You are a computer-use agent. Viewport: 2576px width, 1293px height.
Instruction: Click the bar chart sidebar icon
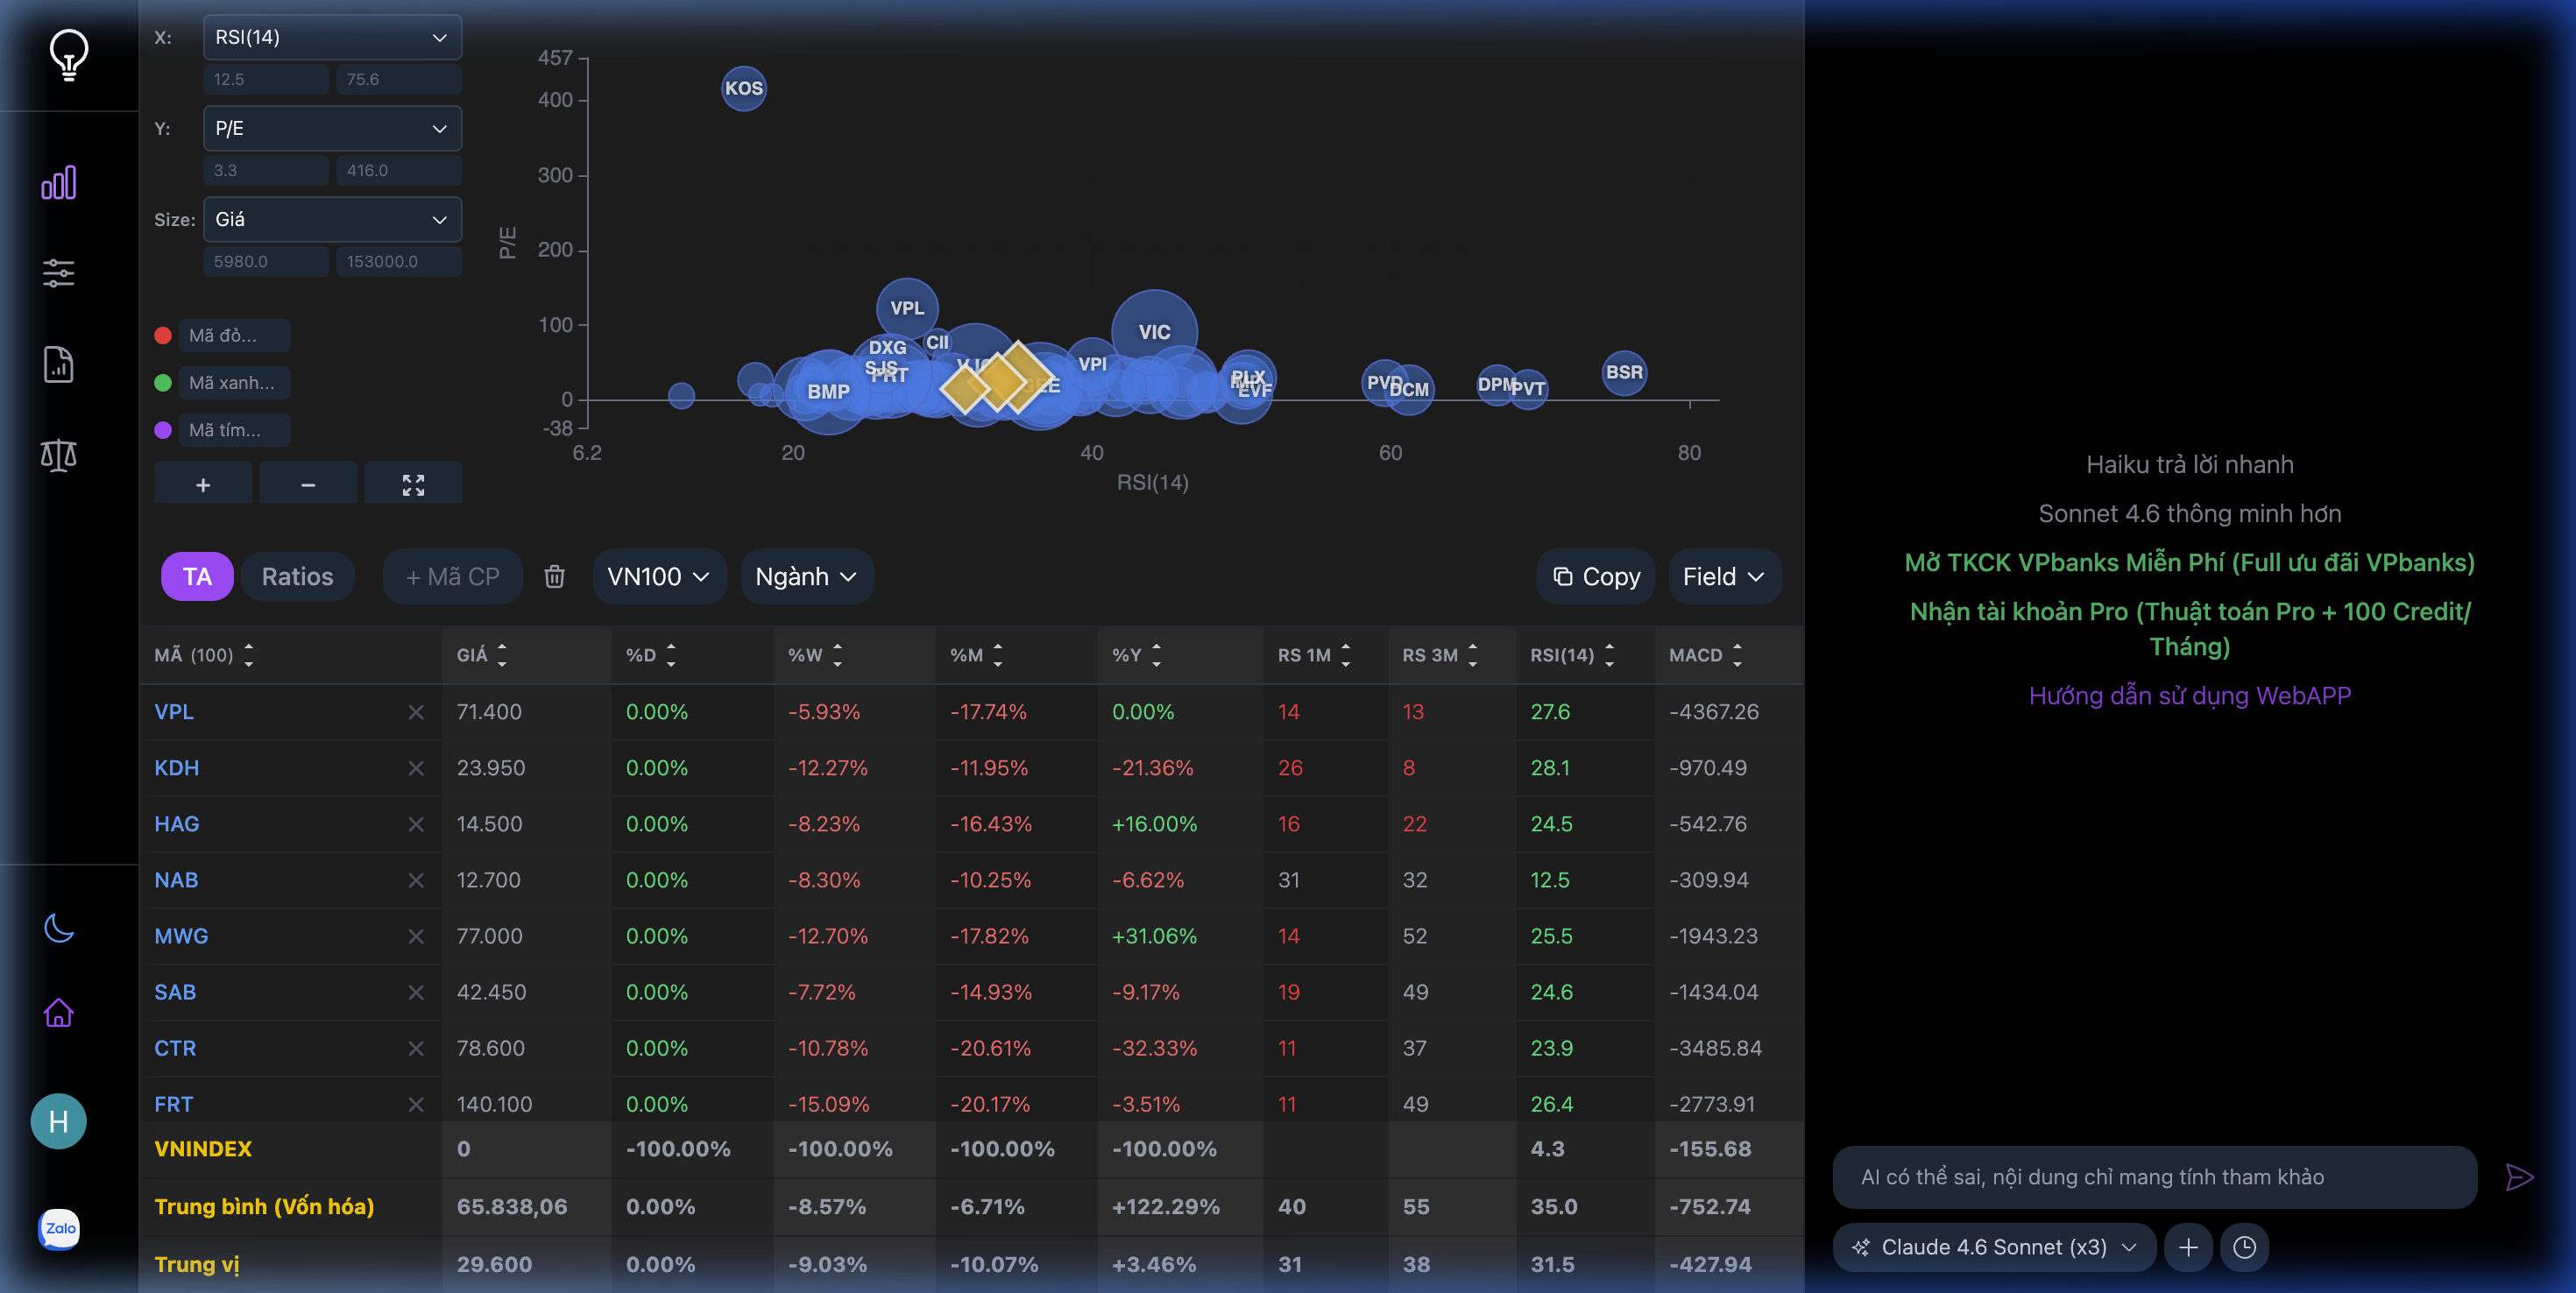pos(58,183)
